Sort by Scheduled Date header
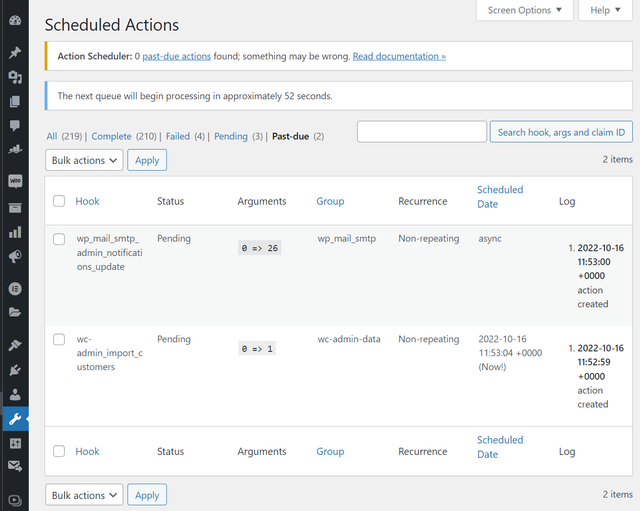 (500, 197)
